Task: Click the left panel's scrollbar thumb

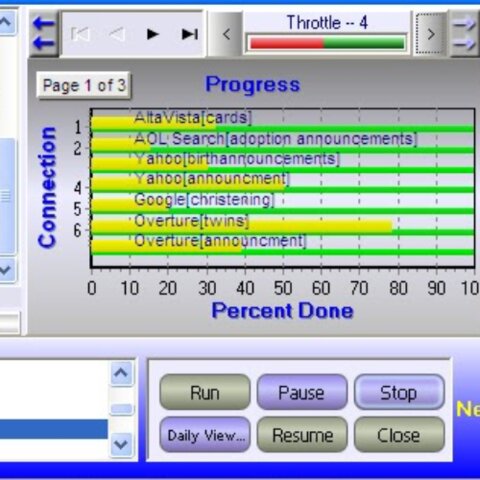Action: pyautogui.click(x=7, y=196)
